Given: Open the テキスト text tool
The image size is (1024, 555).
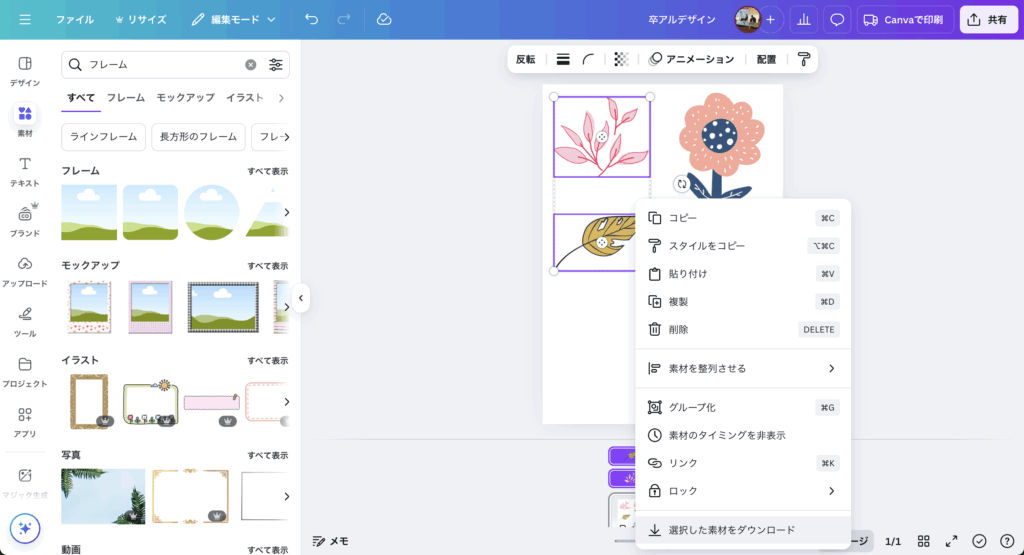Looking at the screenshot, I should point(25,170).
